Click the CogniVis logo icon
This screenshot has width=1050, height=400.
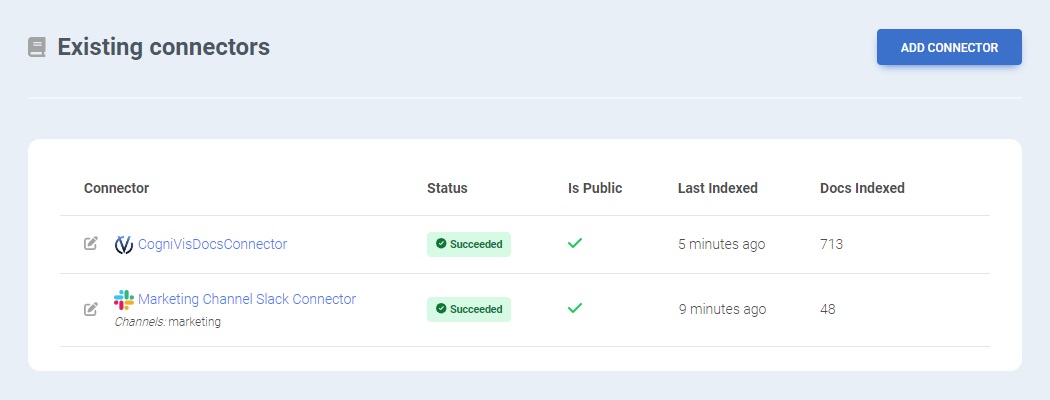pyautogui.click(x=124, y=244)
